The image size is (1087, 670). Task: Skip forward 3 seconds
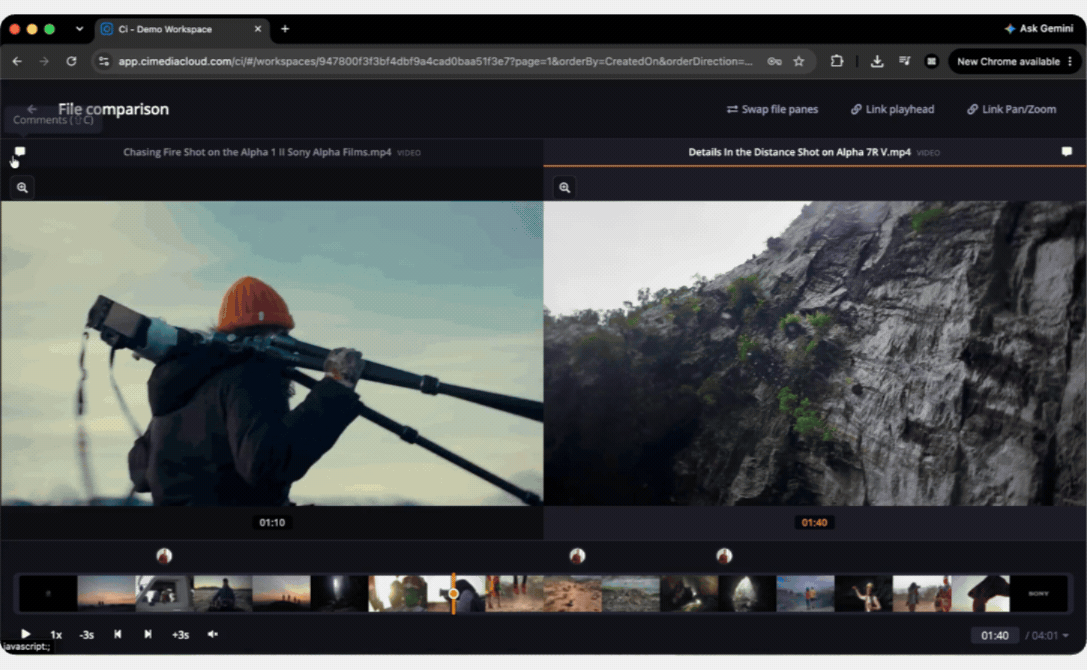pos(180,635)
